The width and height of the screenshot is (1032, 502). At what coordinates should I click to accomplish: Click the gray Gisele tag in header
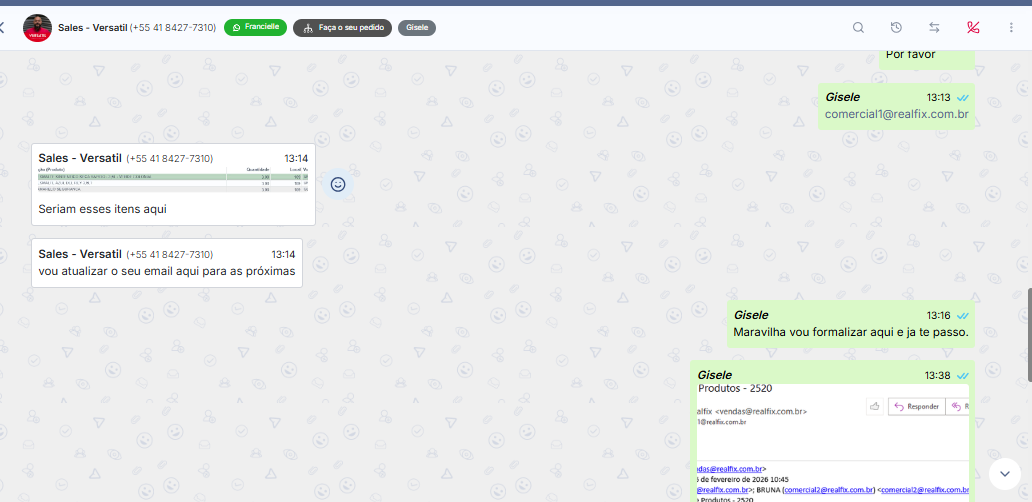pyautogui.click(x=417, y=28)
